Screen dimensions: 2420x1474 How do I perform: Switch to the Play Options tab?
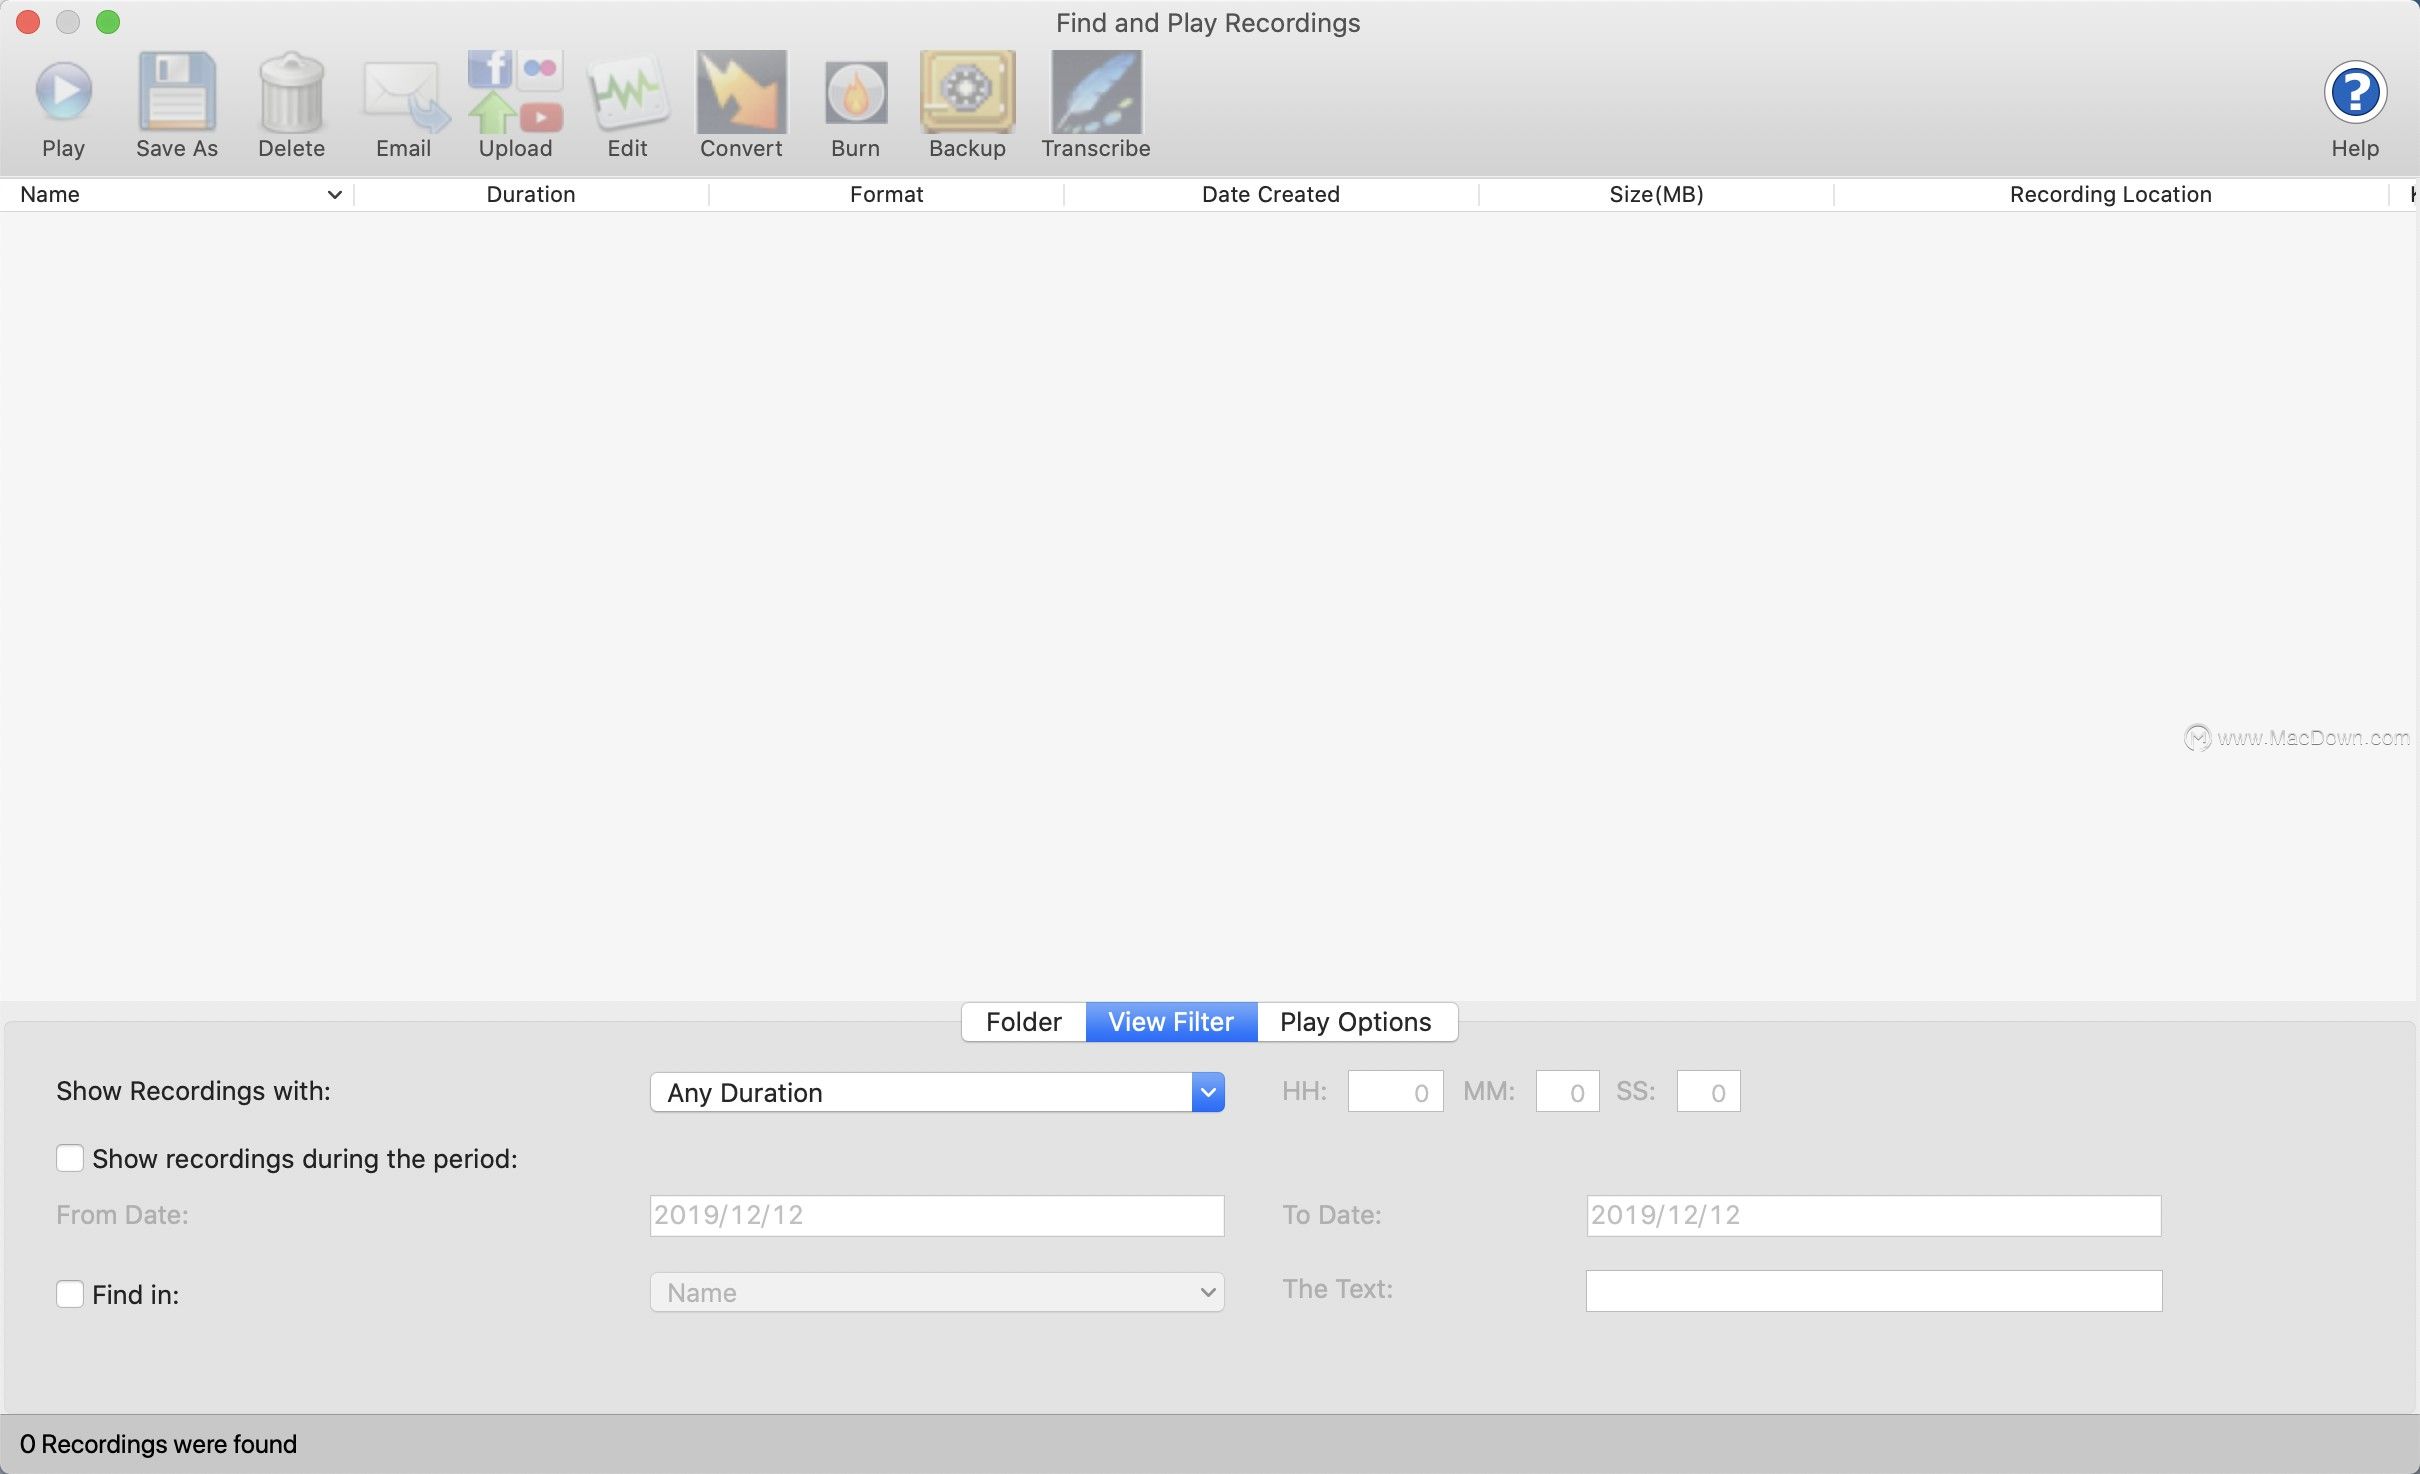point(1355,1021)
